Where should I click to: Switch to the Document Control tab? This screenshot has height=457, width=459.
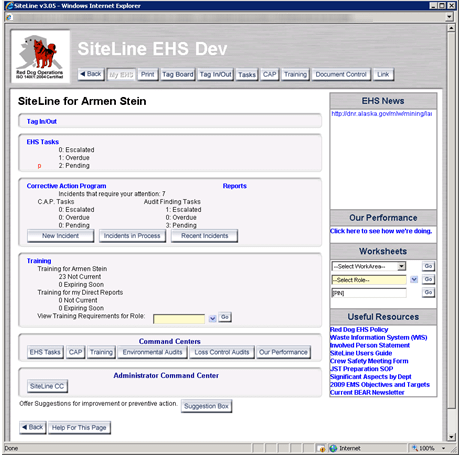coord(341,74)
